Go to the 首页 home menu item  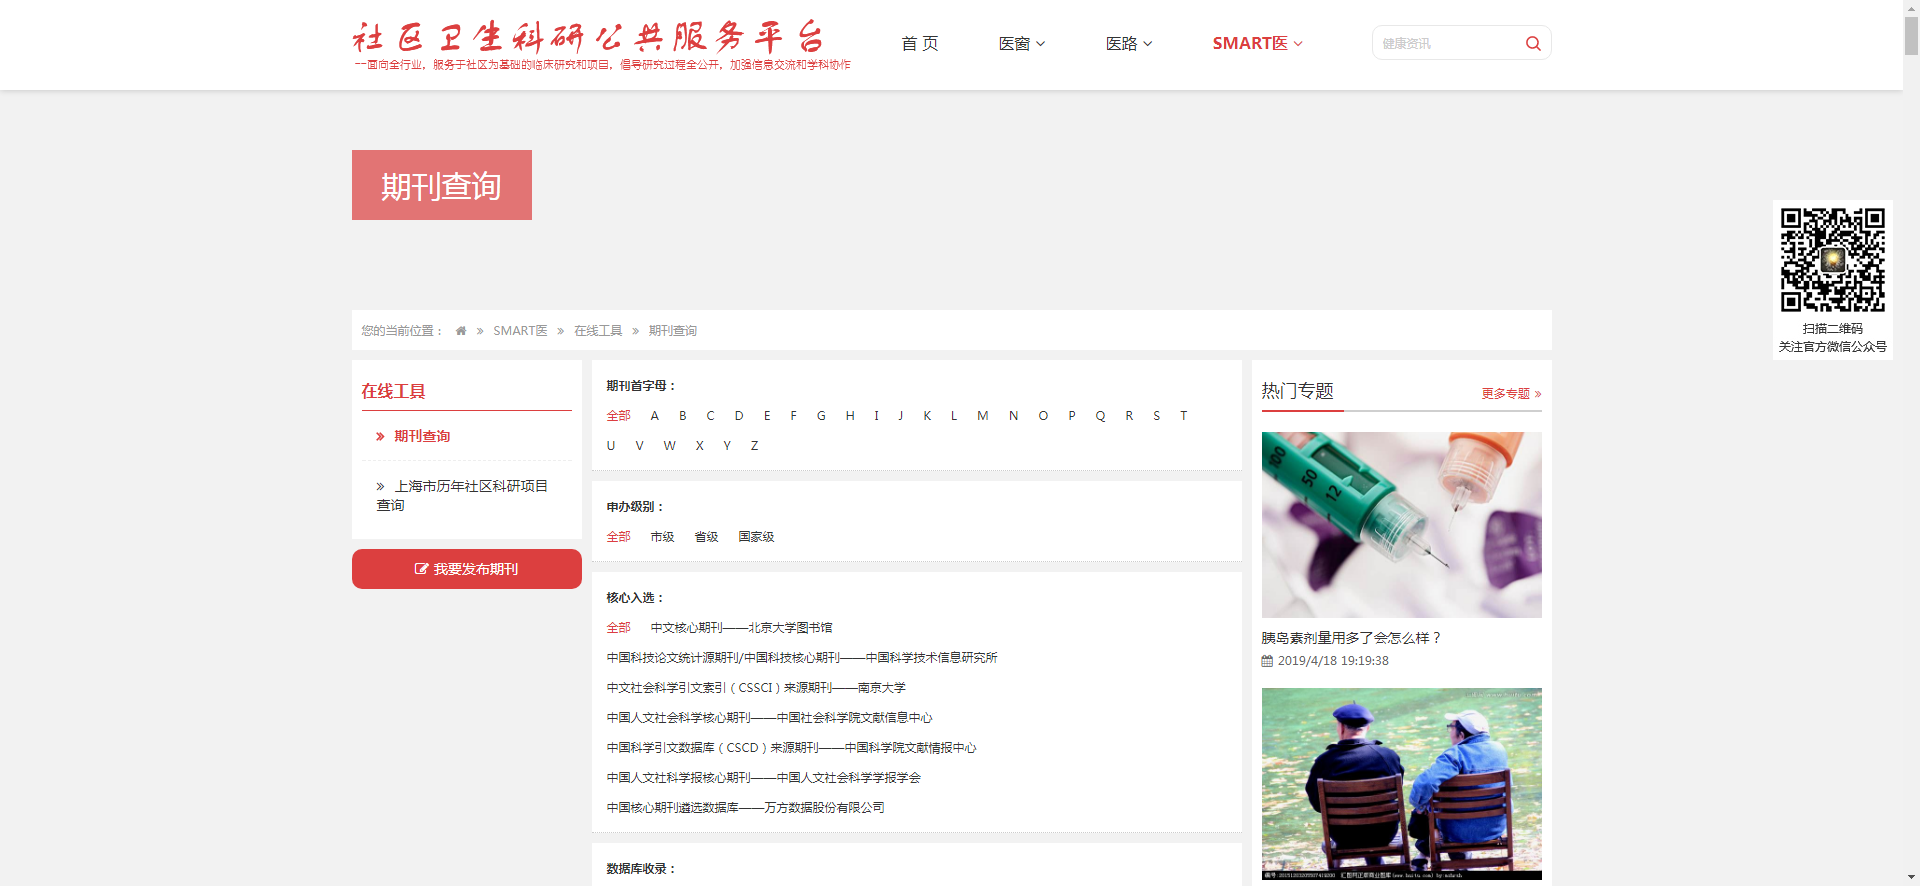[919, 44]
